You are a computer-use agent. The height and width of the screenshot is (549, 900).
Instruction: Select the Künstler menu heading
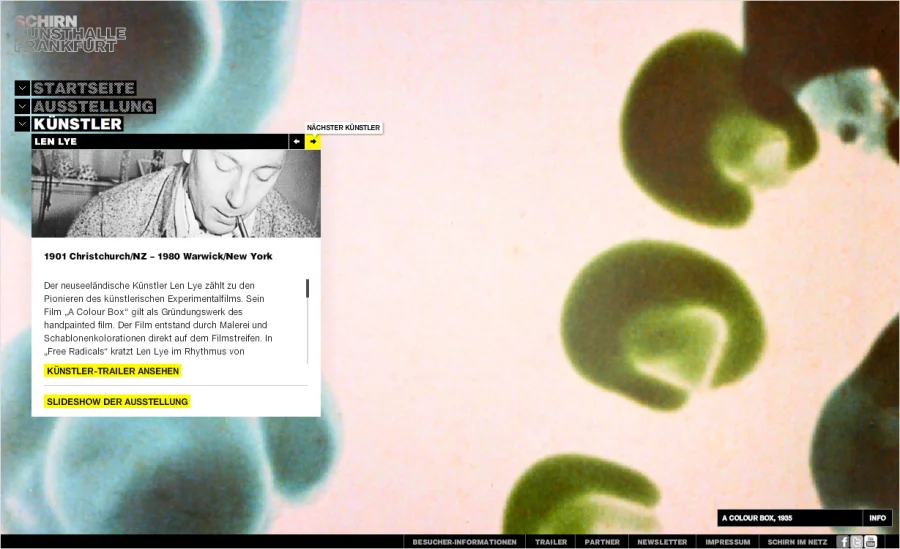click(x=78, y=124)
